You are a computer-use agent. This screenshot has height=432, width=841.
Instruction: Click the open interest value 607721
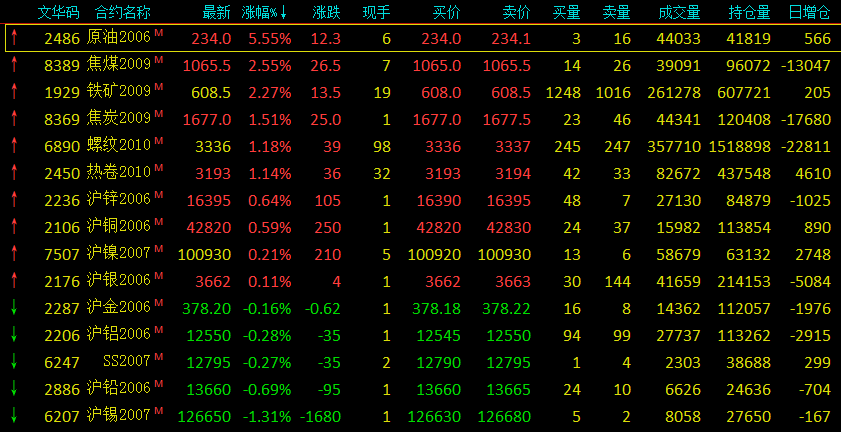[744, 92]
